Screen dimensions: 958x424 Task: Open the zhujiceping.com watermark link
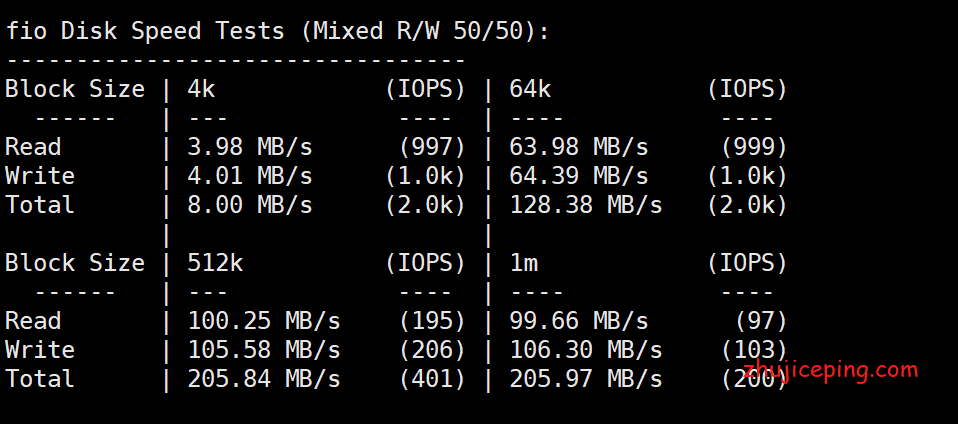tap(831, 371)
